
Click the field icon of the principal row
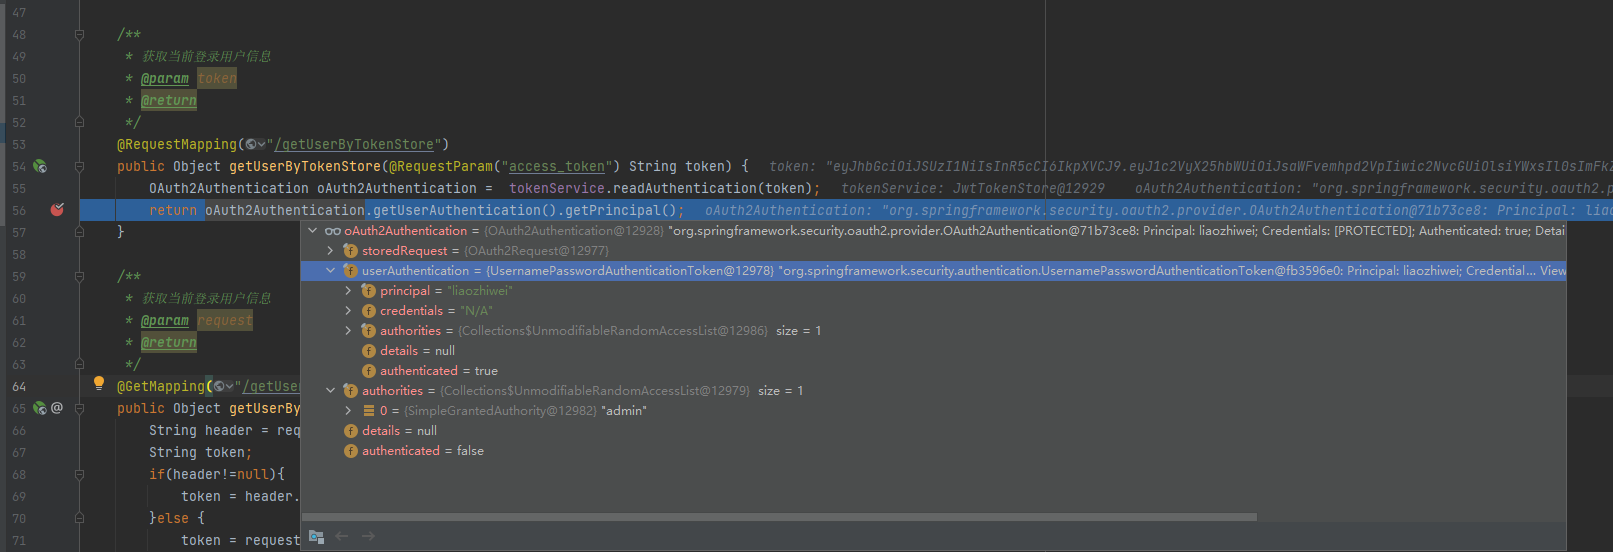(x=368, y=291)
